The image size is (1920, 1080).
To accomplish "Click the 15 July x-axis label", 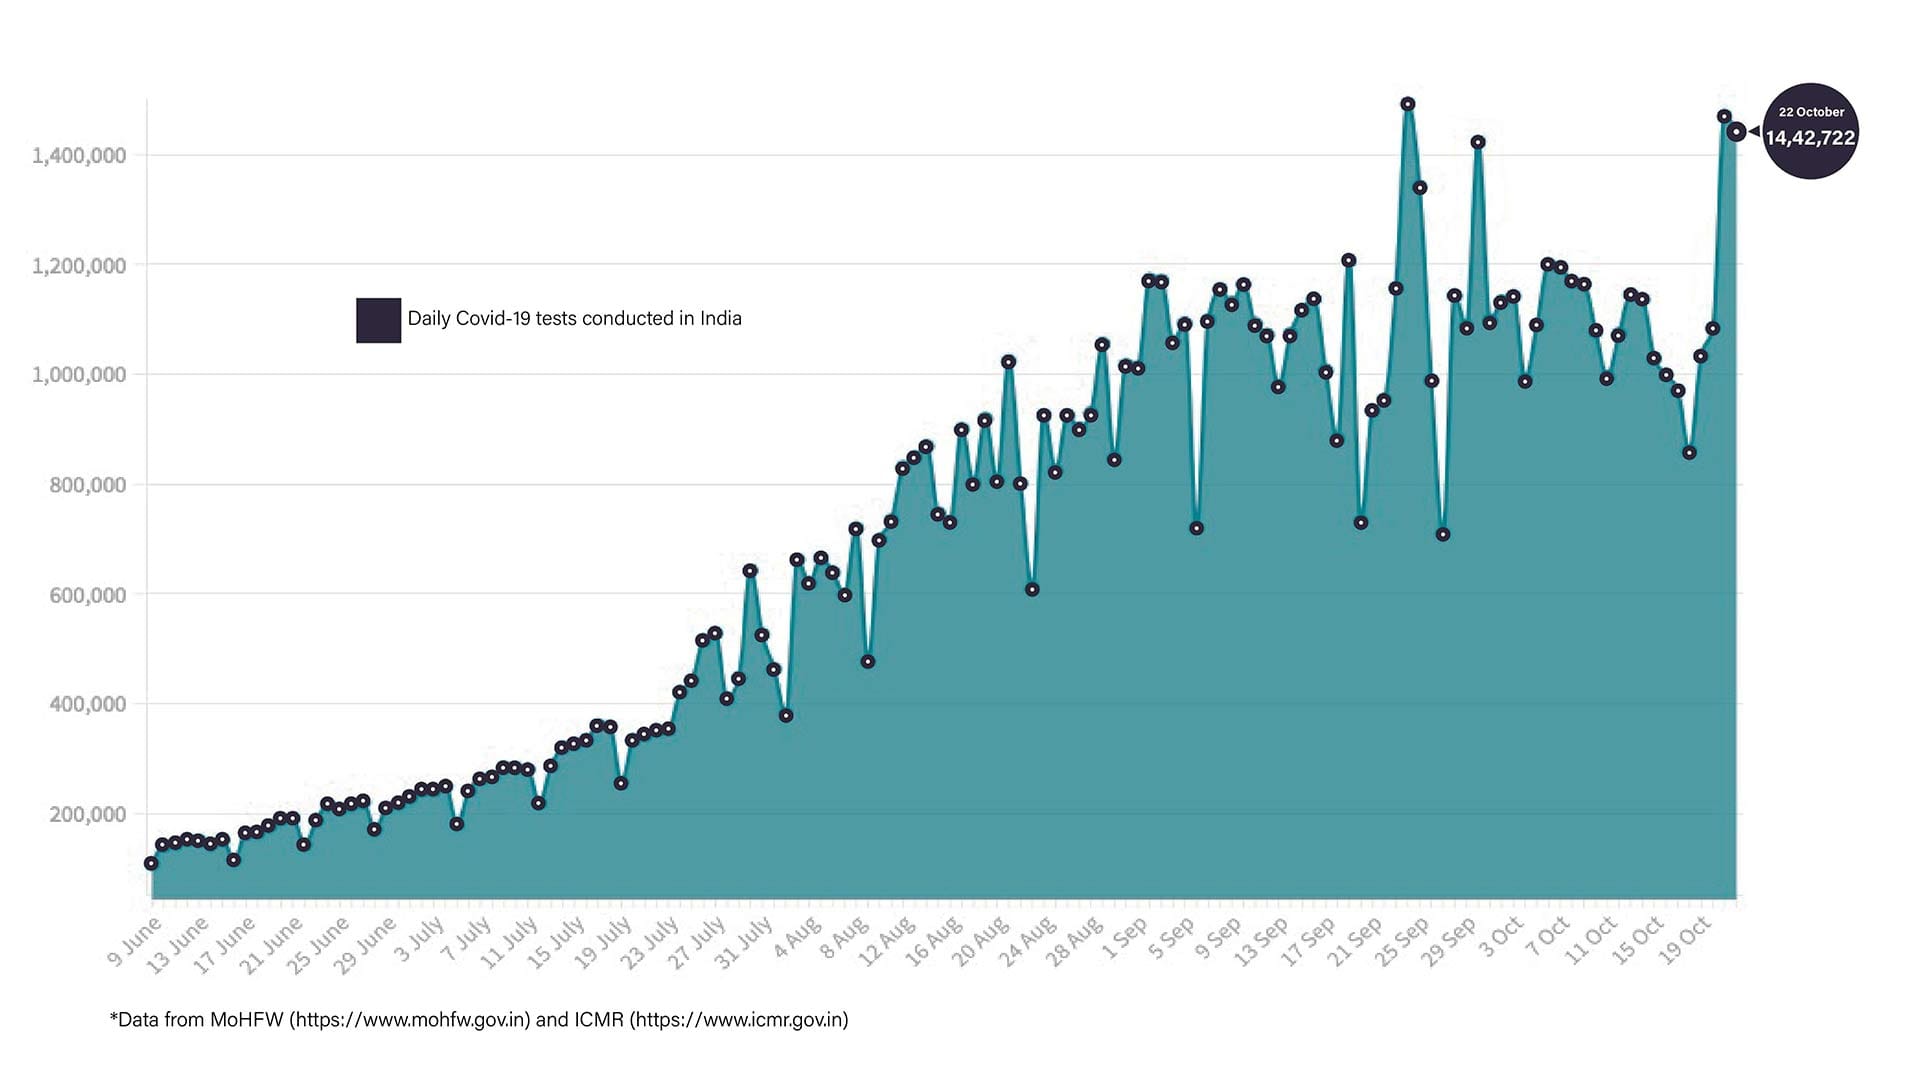I will tap(557, 942).
